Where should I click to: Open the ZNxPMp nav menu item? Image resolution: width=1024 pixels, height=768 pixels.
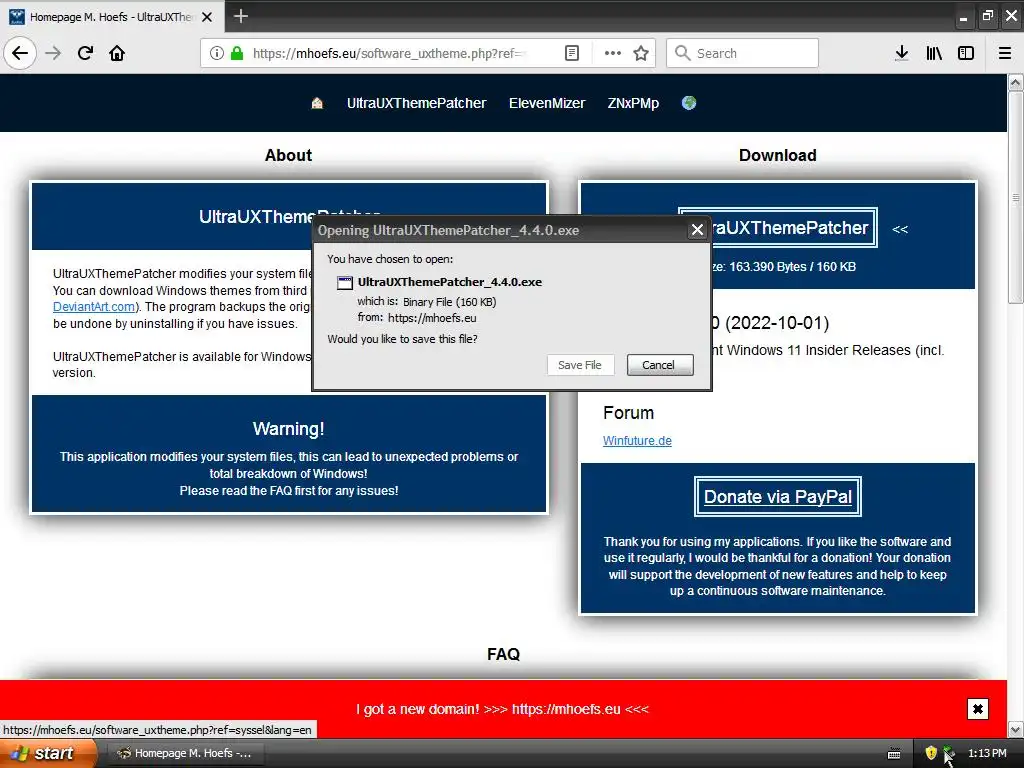(633, 103)
